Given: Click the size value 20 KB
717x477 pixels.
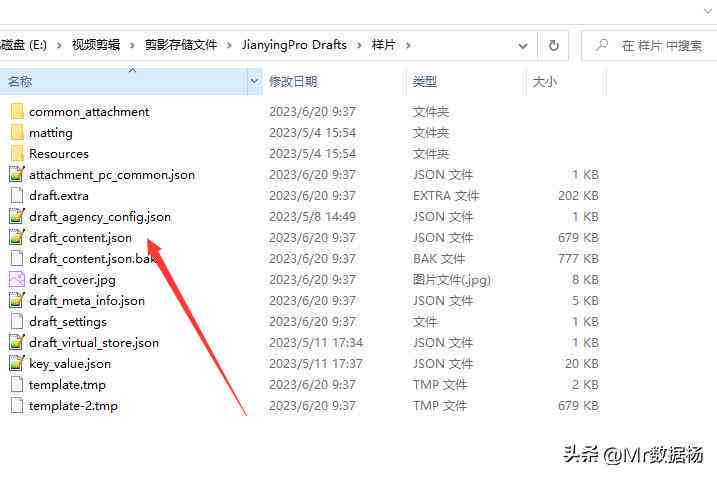Looking at the screenshot, I should point(582,364).
